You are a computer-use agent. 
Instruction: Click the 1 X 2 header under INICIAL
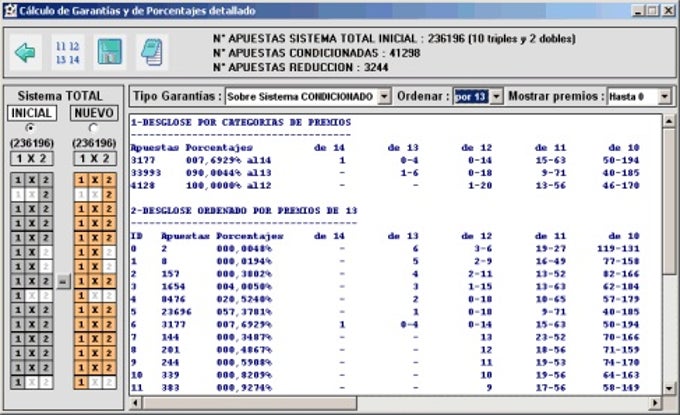(32, 158)
